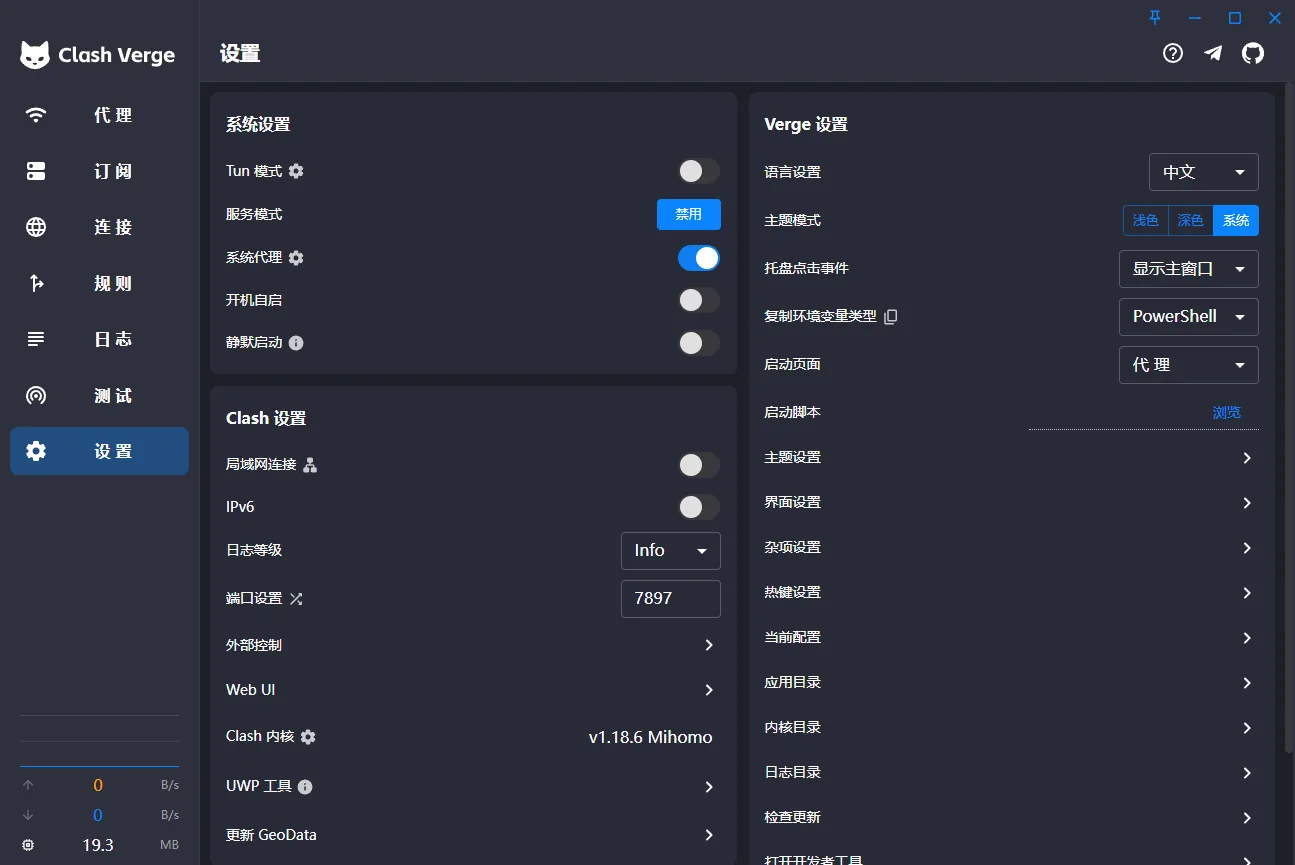This screenshot has width=1295, height=865.
Task: Open the Clash core gear icon
Action: 308,737
